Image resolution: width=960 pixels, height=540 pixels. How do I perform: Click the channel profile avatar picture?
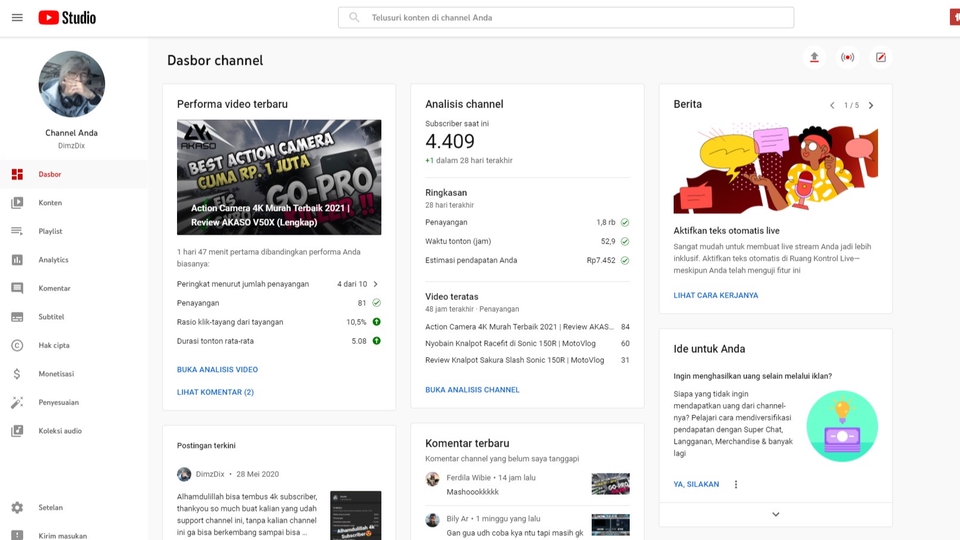click(72, 84)
